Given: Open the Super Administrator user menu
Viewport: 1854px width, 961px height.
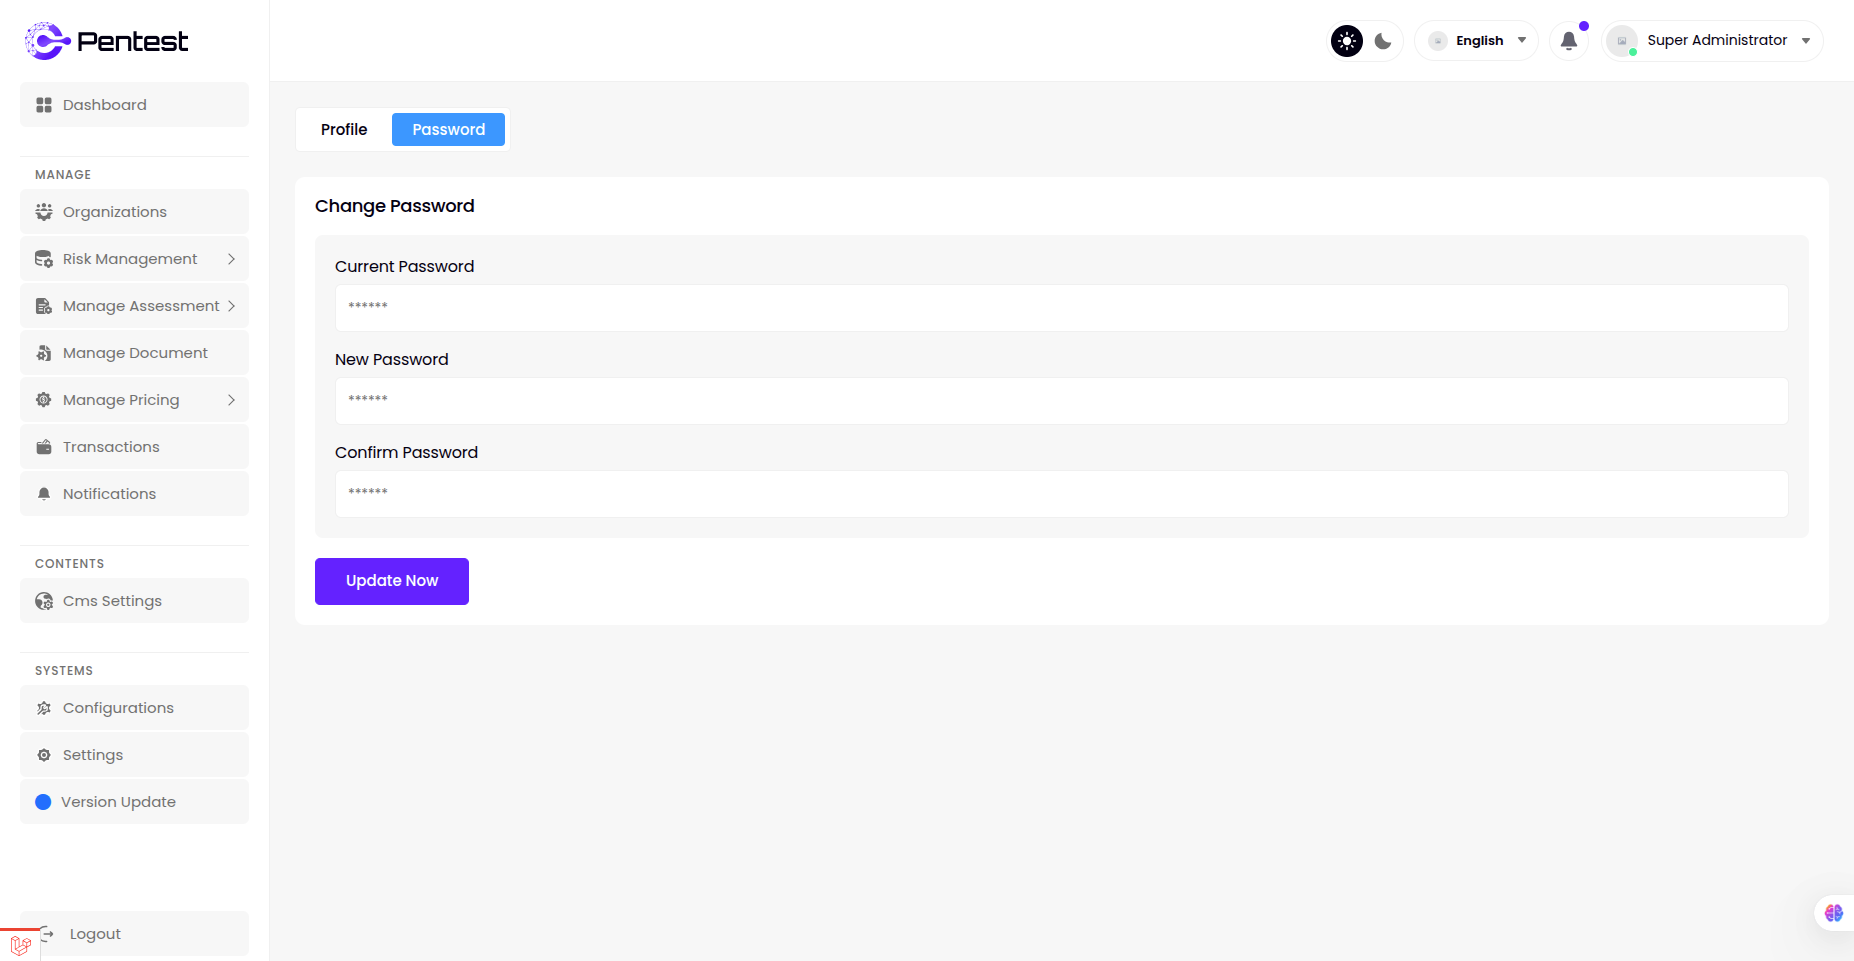Looking at the screenshot, I should [x=1713, y=41].
